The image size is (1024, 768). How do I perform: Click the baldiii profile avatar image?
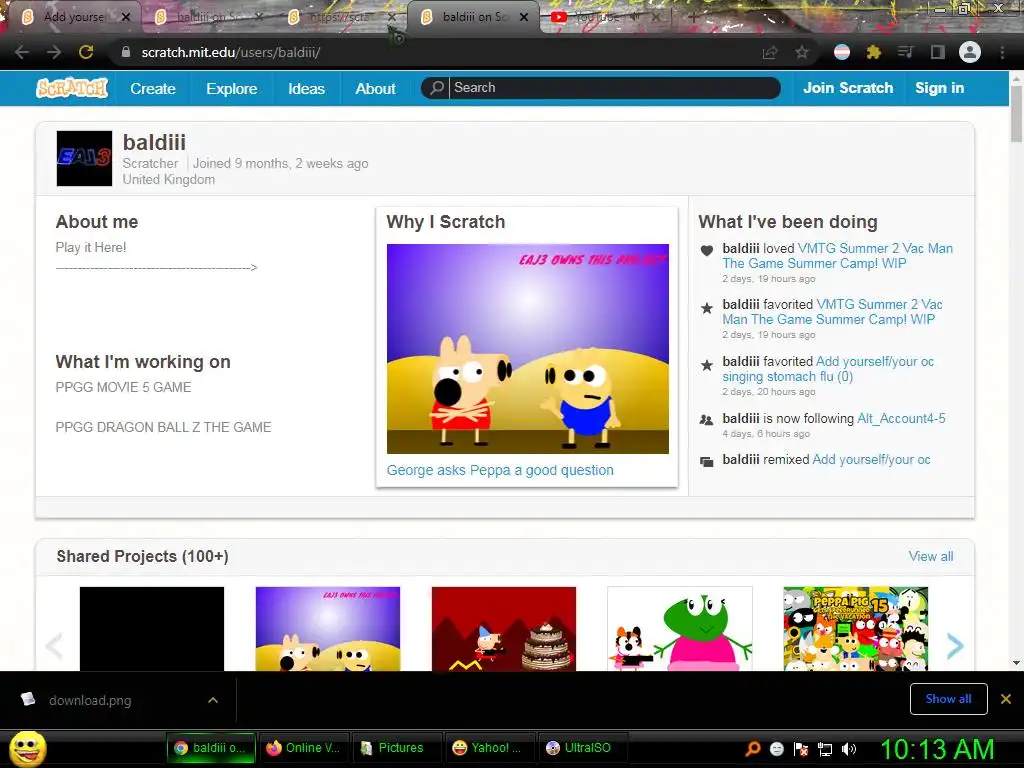pyautogui.click(x=84, y=159)
